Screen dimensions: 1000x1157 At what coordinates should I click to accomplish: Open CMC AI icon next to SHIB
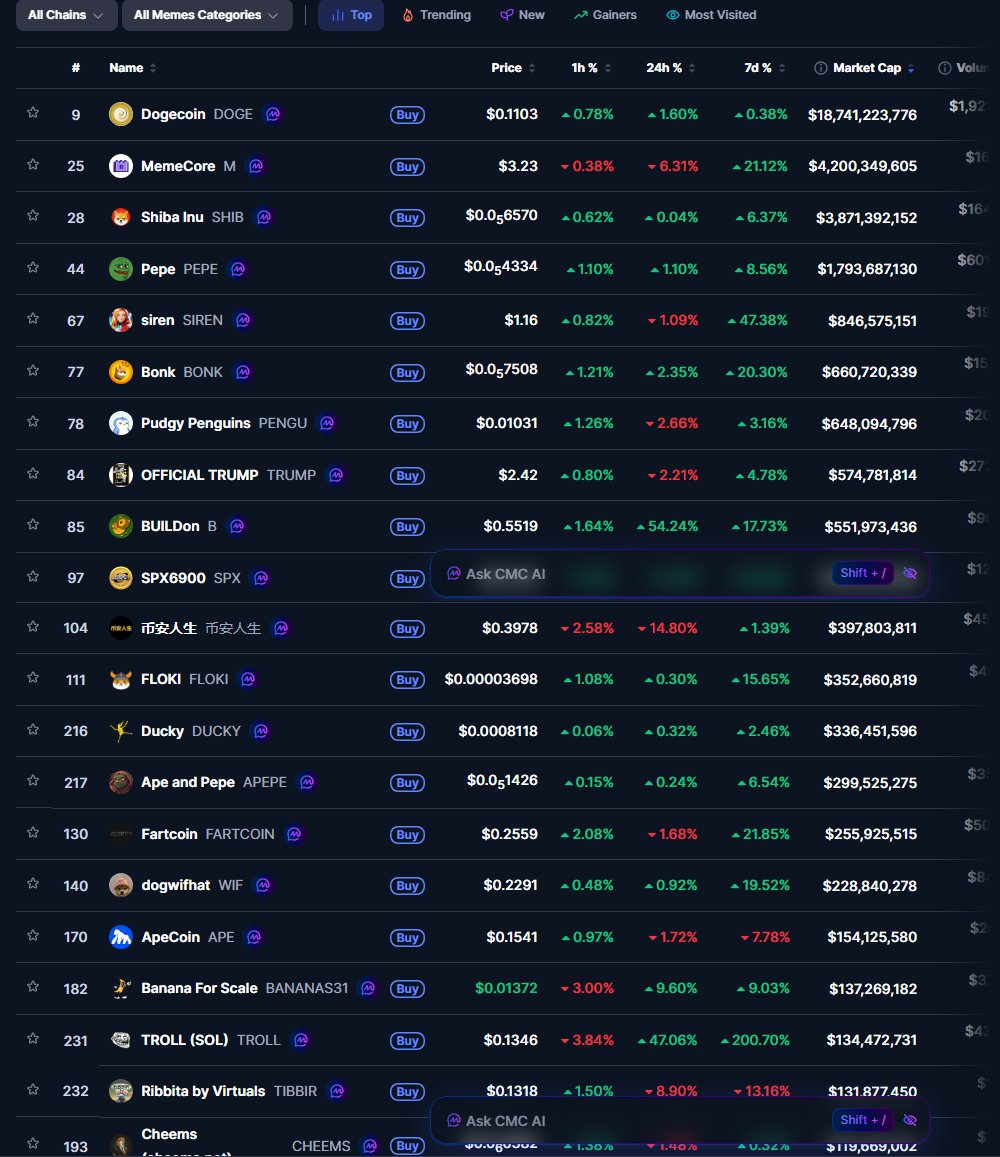pyautogui.click(x=263, y=217)
